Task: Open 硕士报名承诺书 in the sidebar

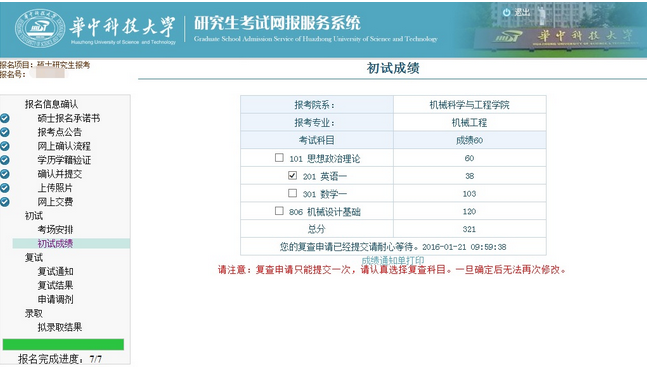Action: 68,118
